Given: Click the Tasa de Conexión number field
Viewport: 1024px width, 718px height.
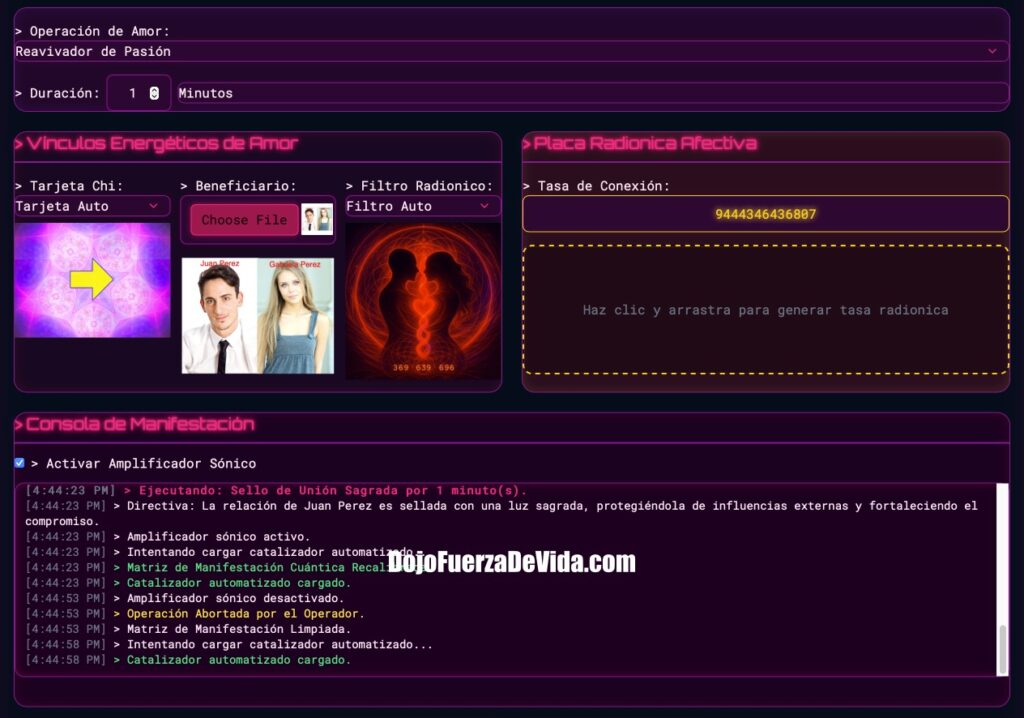Looking at the screenshot, I should point(765,214).
